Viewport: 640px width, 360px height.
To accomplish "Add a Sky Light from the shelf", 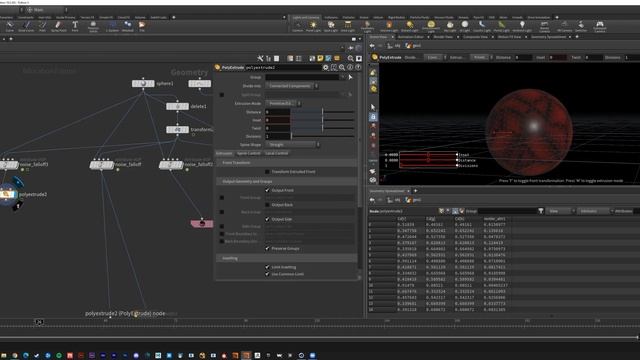I will [450, 27].
